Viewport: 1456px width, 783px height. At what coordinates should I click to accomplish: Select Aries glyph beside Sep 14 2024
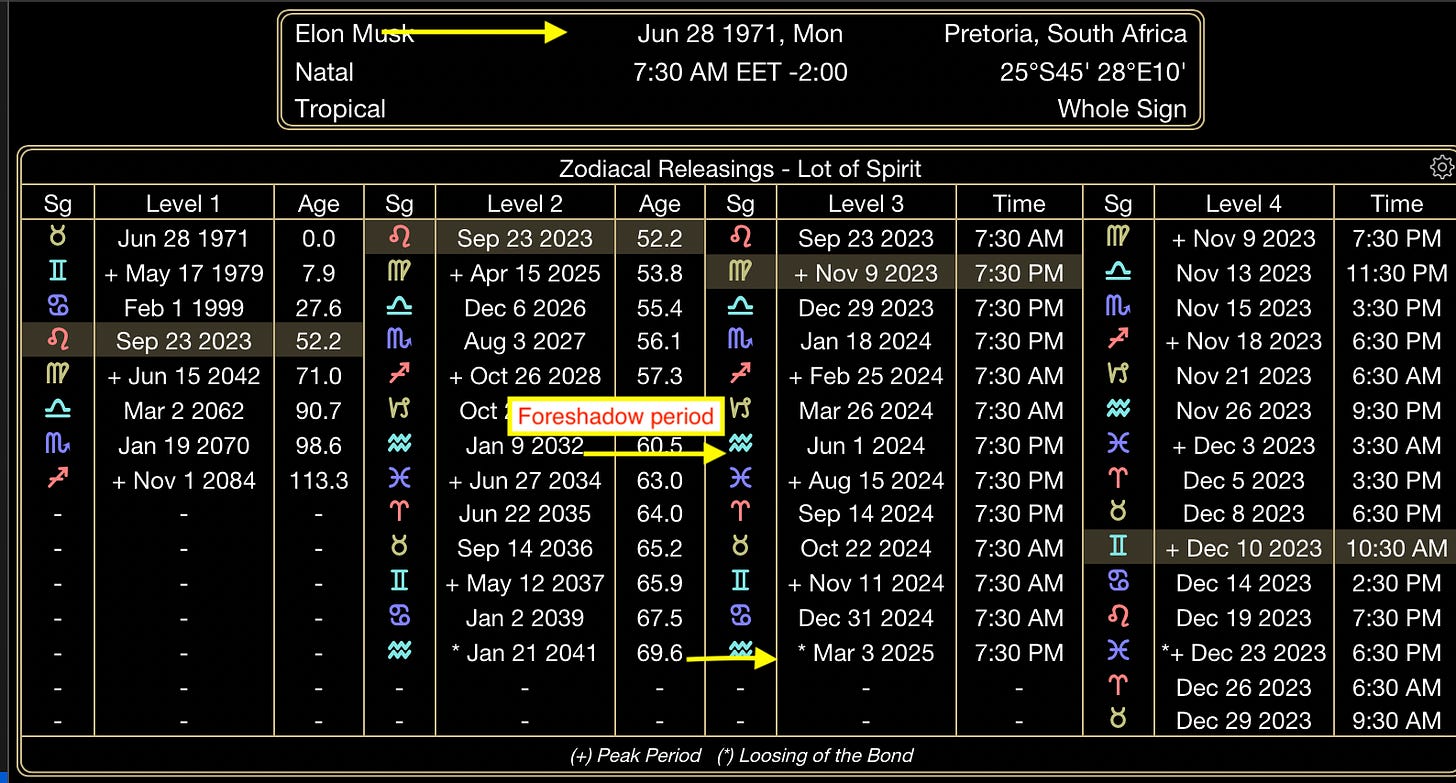740,514
